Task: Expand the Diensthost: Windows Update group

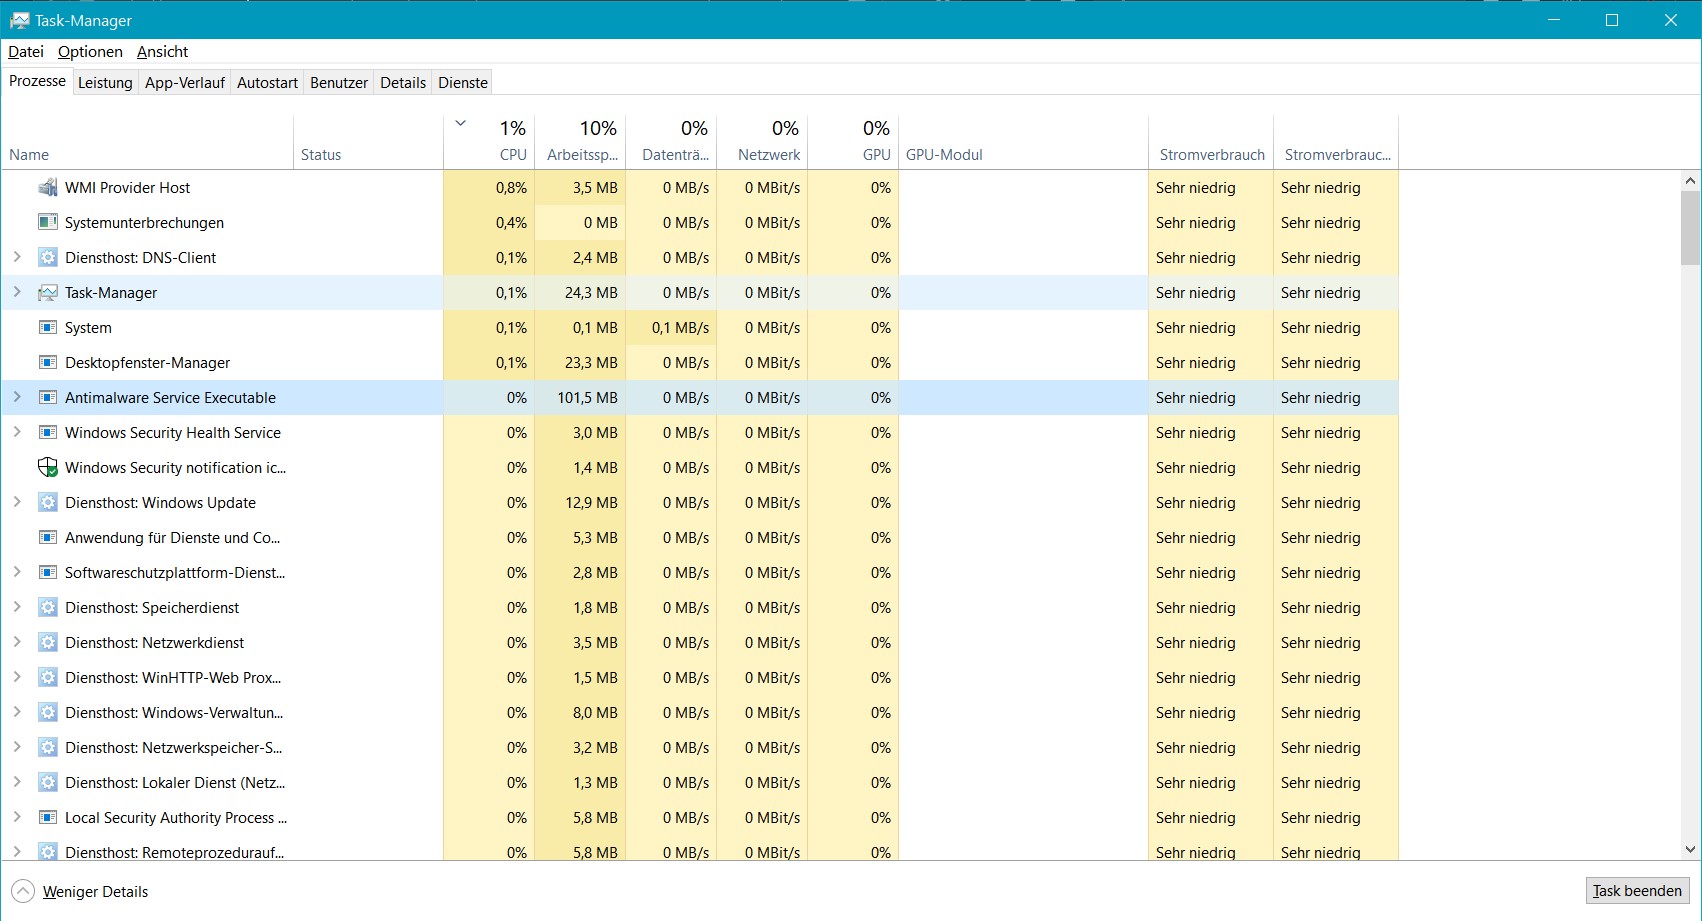Action: point(17,502)
